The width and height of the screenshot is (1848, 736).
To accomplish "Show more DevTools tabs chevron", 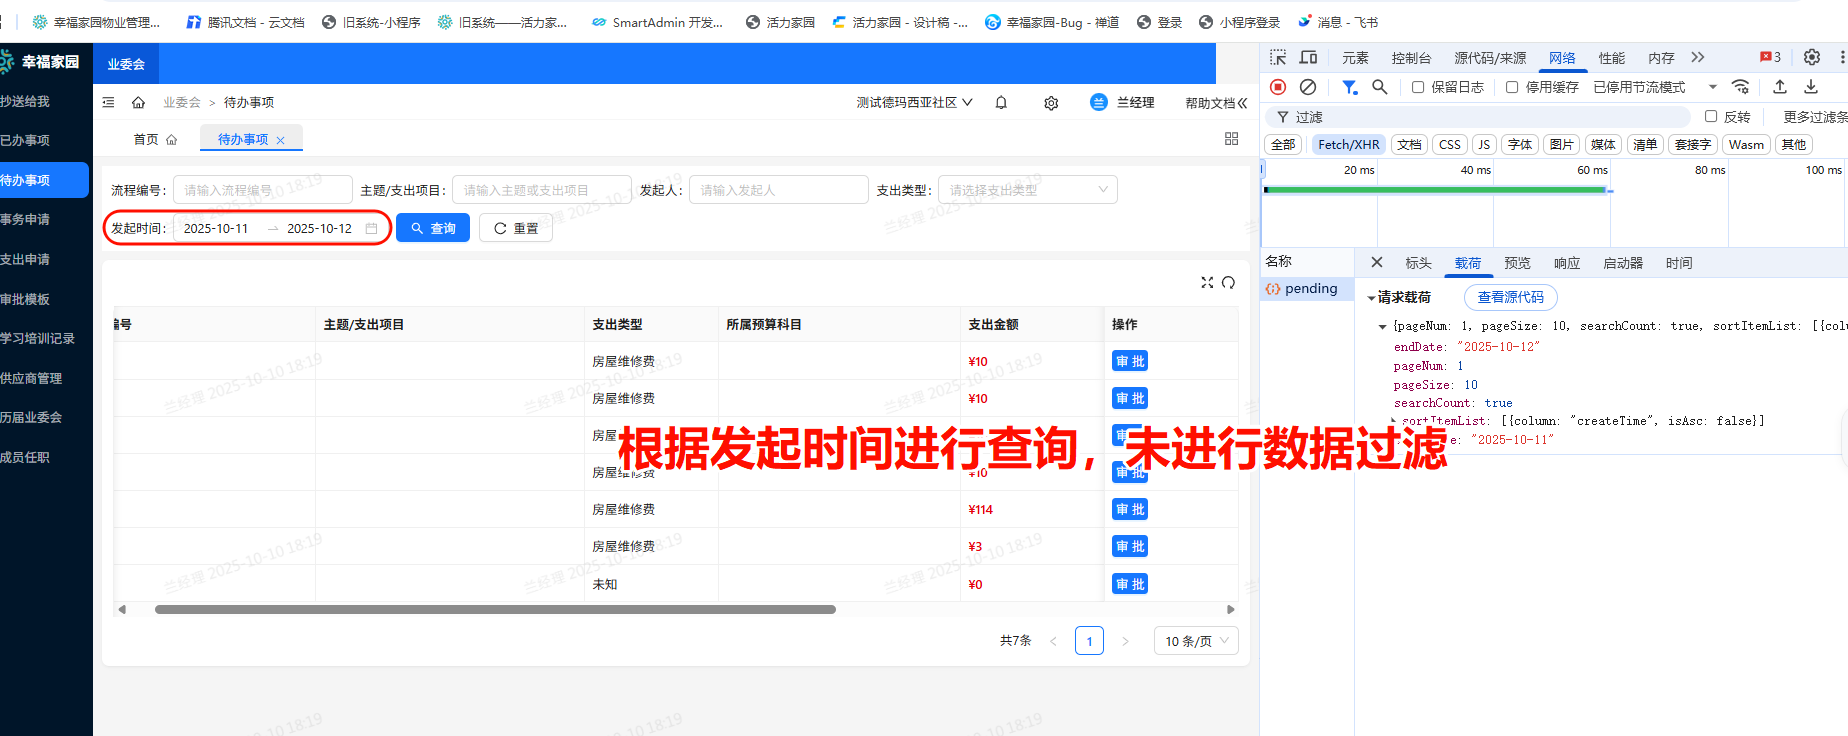I will click(x=1698, y=57).
